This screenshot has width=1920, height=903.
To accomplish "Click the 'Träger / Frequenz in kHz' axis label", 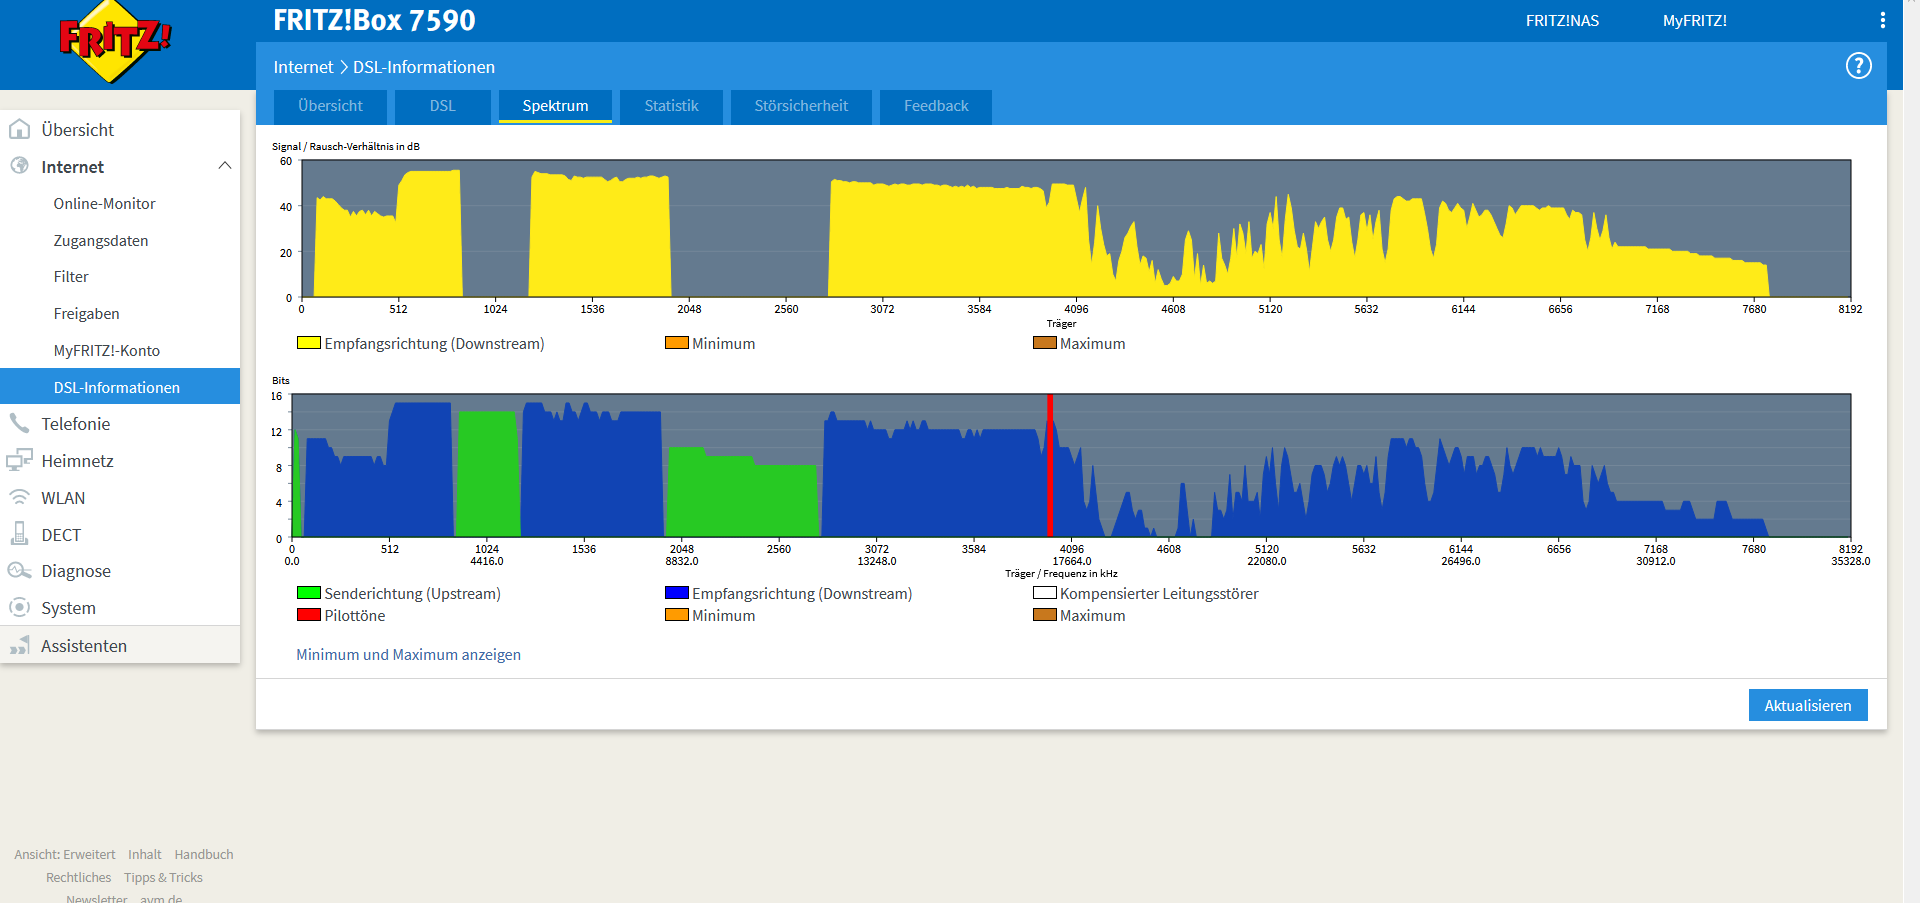I will tap(1061, 573).
